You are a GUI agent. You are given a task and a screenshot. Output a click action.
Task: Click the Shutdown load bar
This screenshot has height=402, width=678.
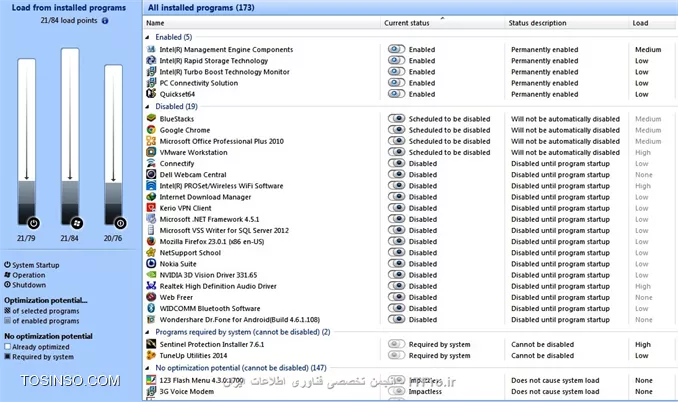click(x=113, y=145)
